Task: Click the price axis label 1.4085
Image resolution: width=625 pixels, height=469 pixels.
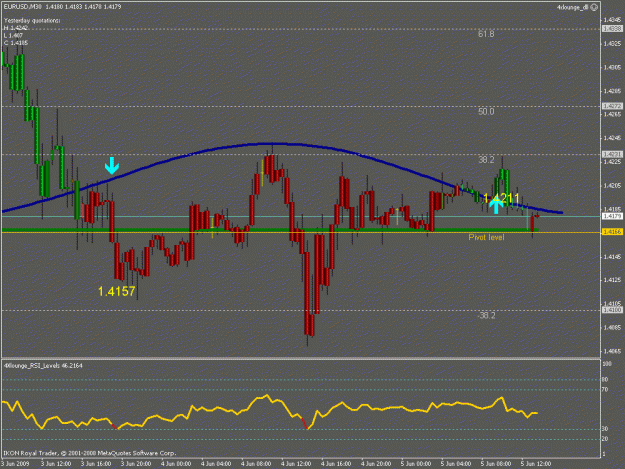Action: (612, 328)
